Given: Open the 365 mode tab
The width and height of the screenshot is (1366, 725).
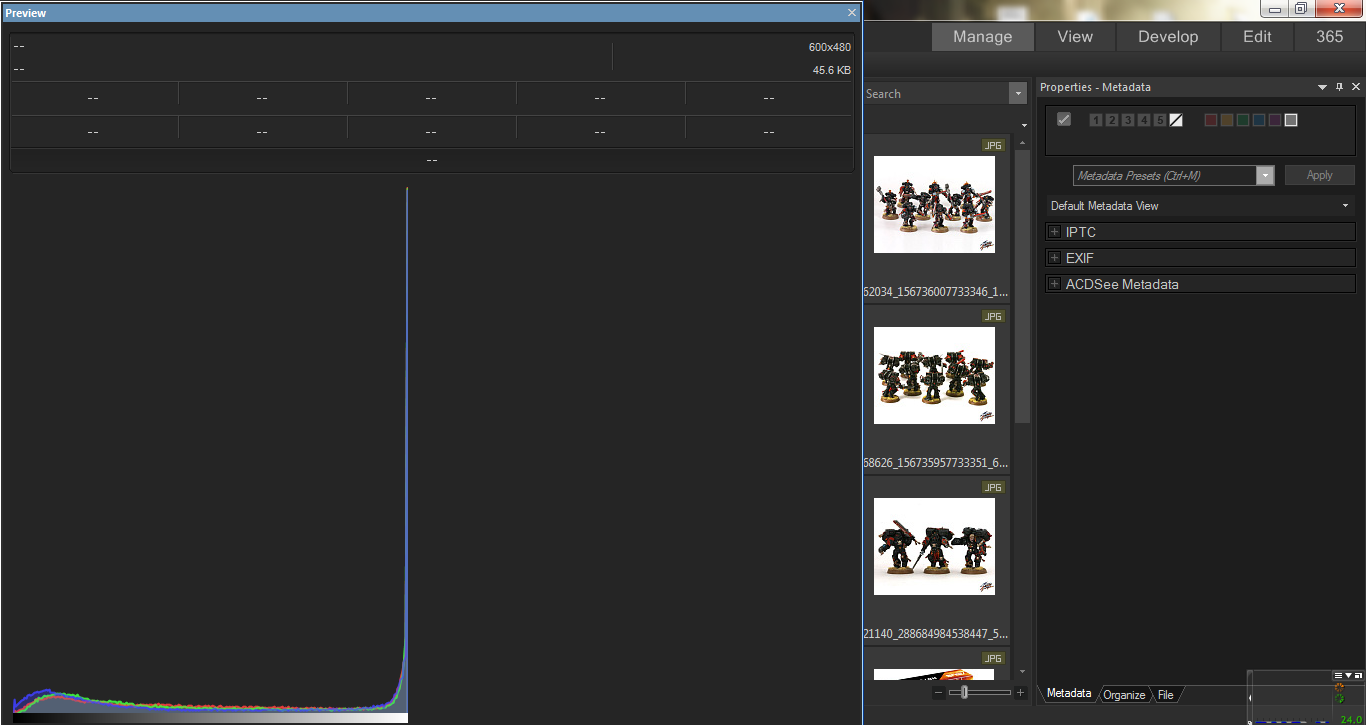Looking at the screenshot, I should tap(1330, 37).
